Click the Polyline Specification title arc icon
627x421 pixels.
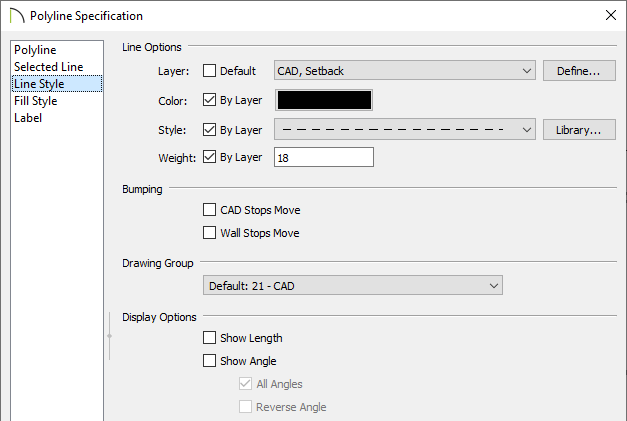[17, 16]
